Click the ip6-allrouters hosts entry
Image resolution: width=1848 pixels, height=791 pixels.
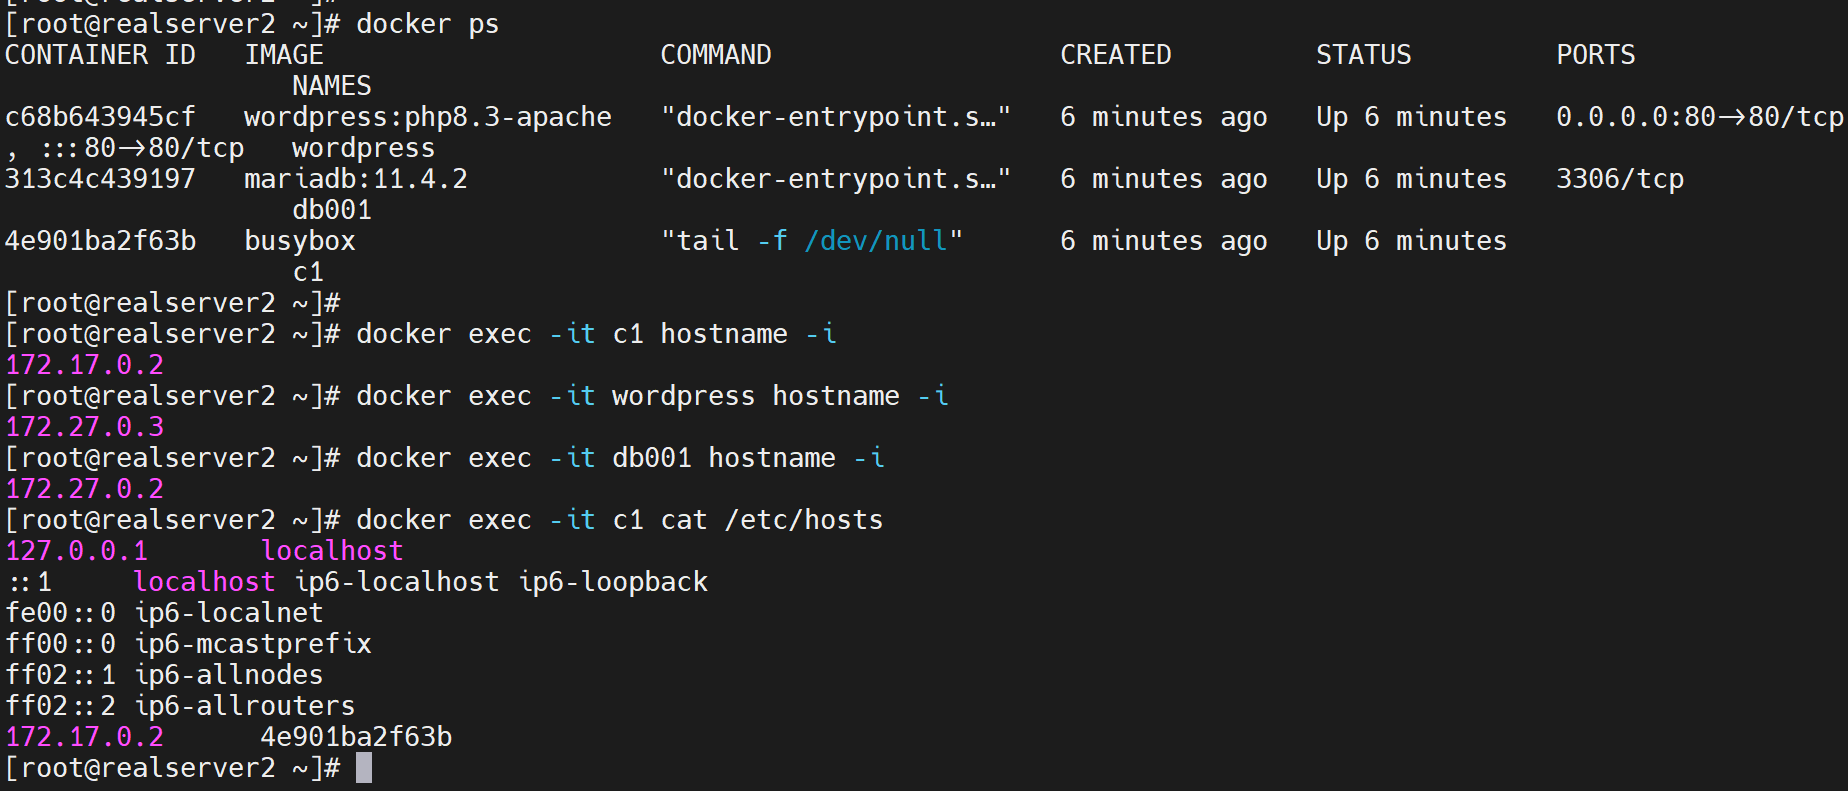[244, 706]
